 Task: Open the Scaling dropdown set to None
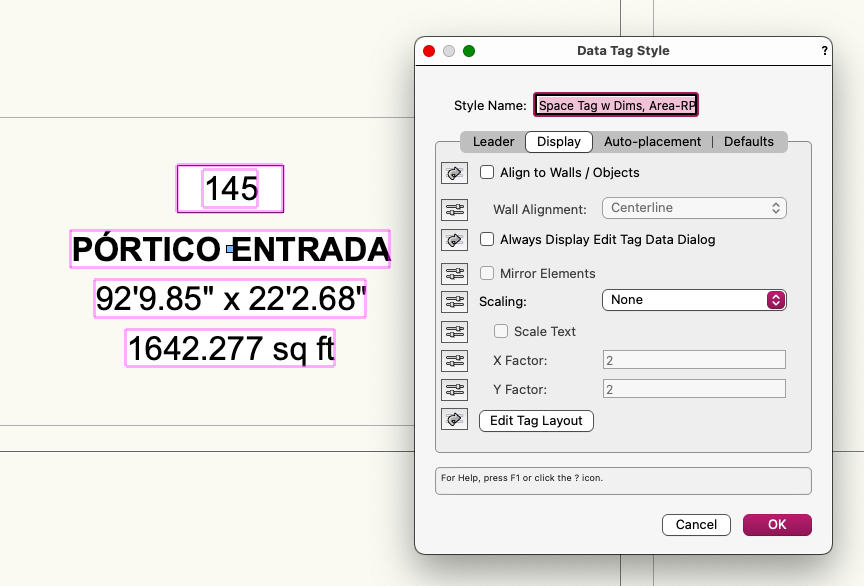[694, 300]
